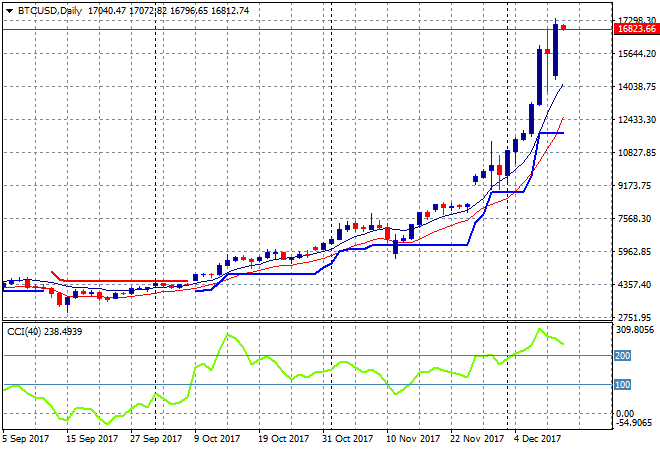Image resolution: width=660 pixels, height=450 pixels.
Task: Click the 22 Nov 2017 date label
Action: (x=476, y=439)
